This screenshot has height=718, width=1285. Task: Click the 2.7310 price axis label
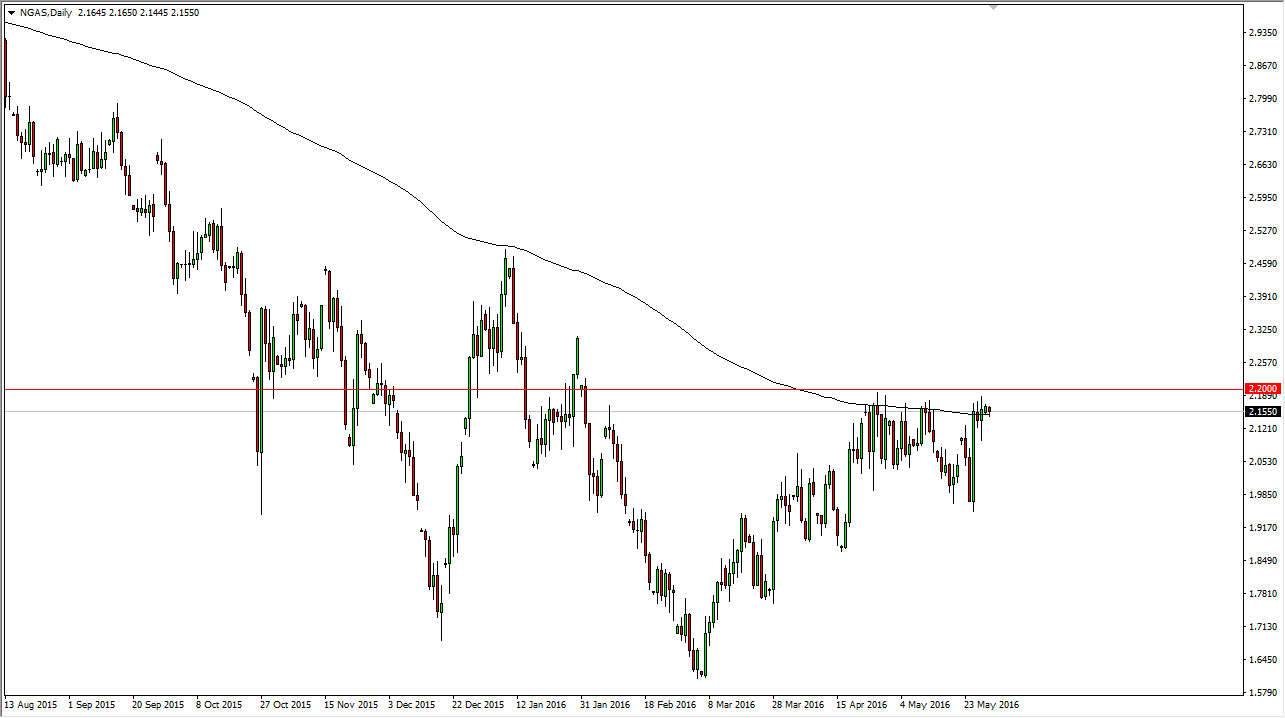pyautogui.click(x=1262, y=131)
